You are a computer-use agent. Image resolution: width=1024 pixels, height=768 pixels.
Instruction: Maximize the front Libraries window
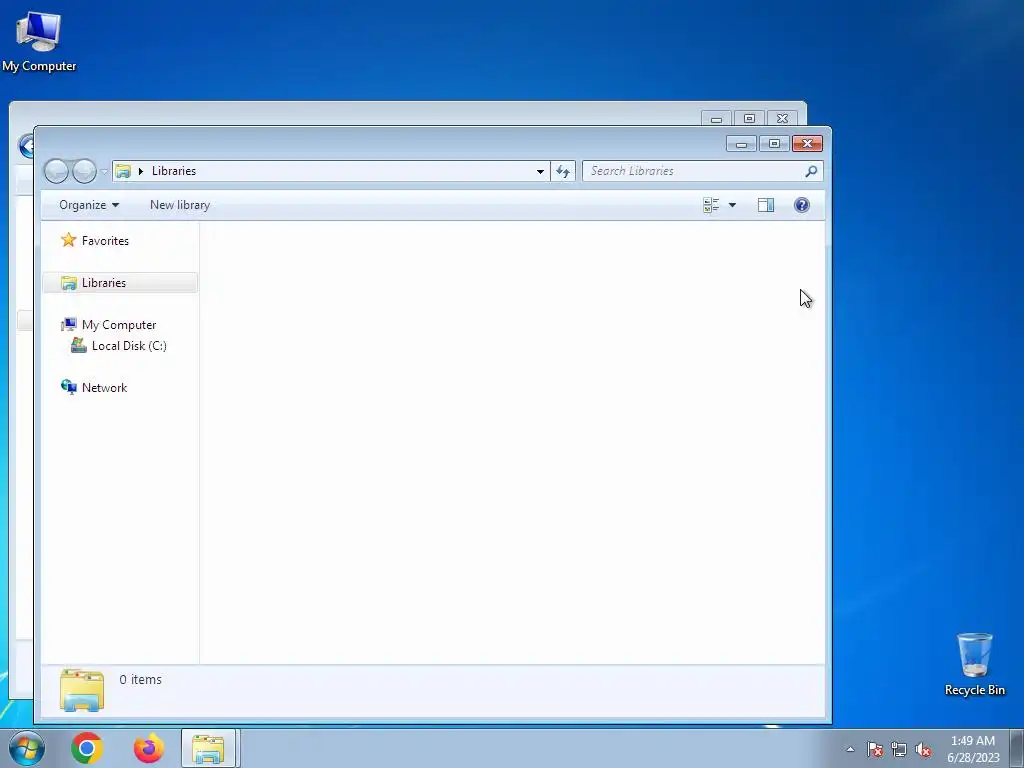774,144
